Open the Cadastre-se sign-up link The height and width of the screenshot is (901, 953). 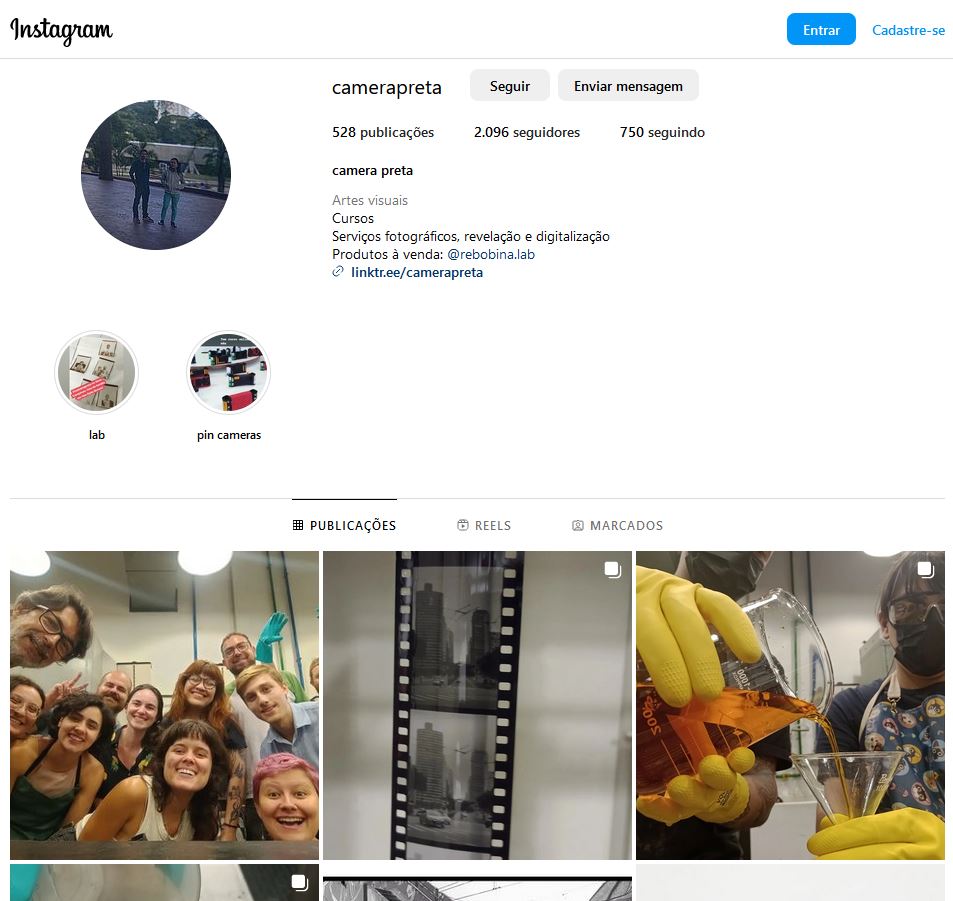pos(908,30)
